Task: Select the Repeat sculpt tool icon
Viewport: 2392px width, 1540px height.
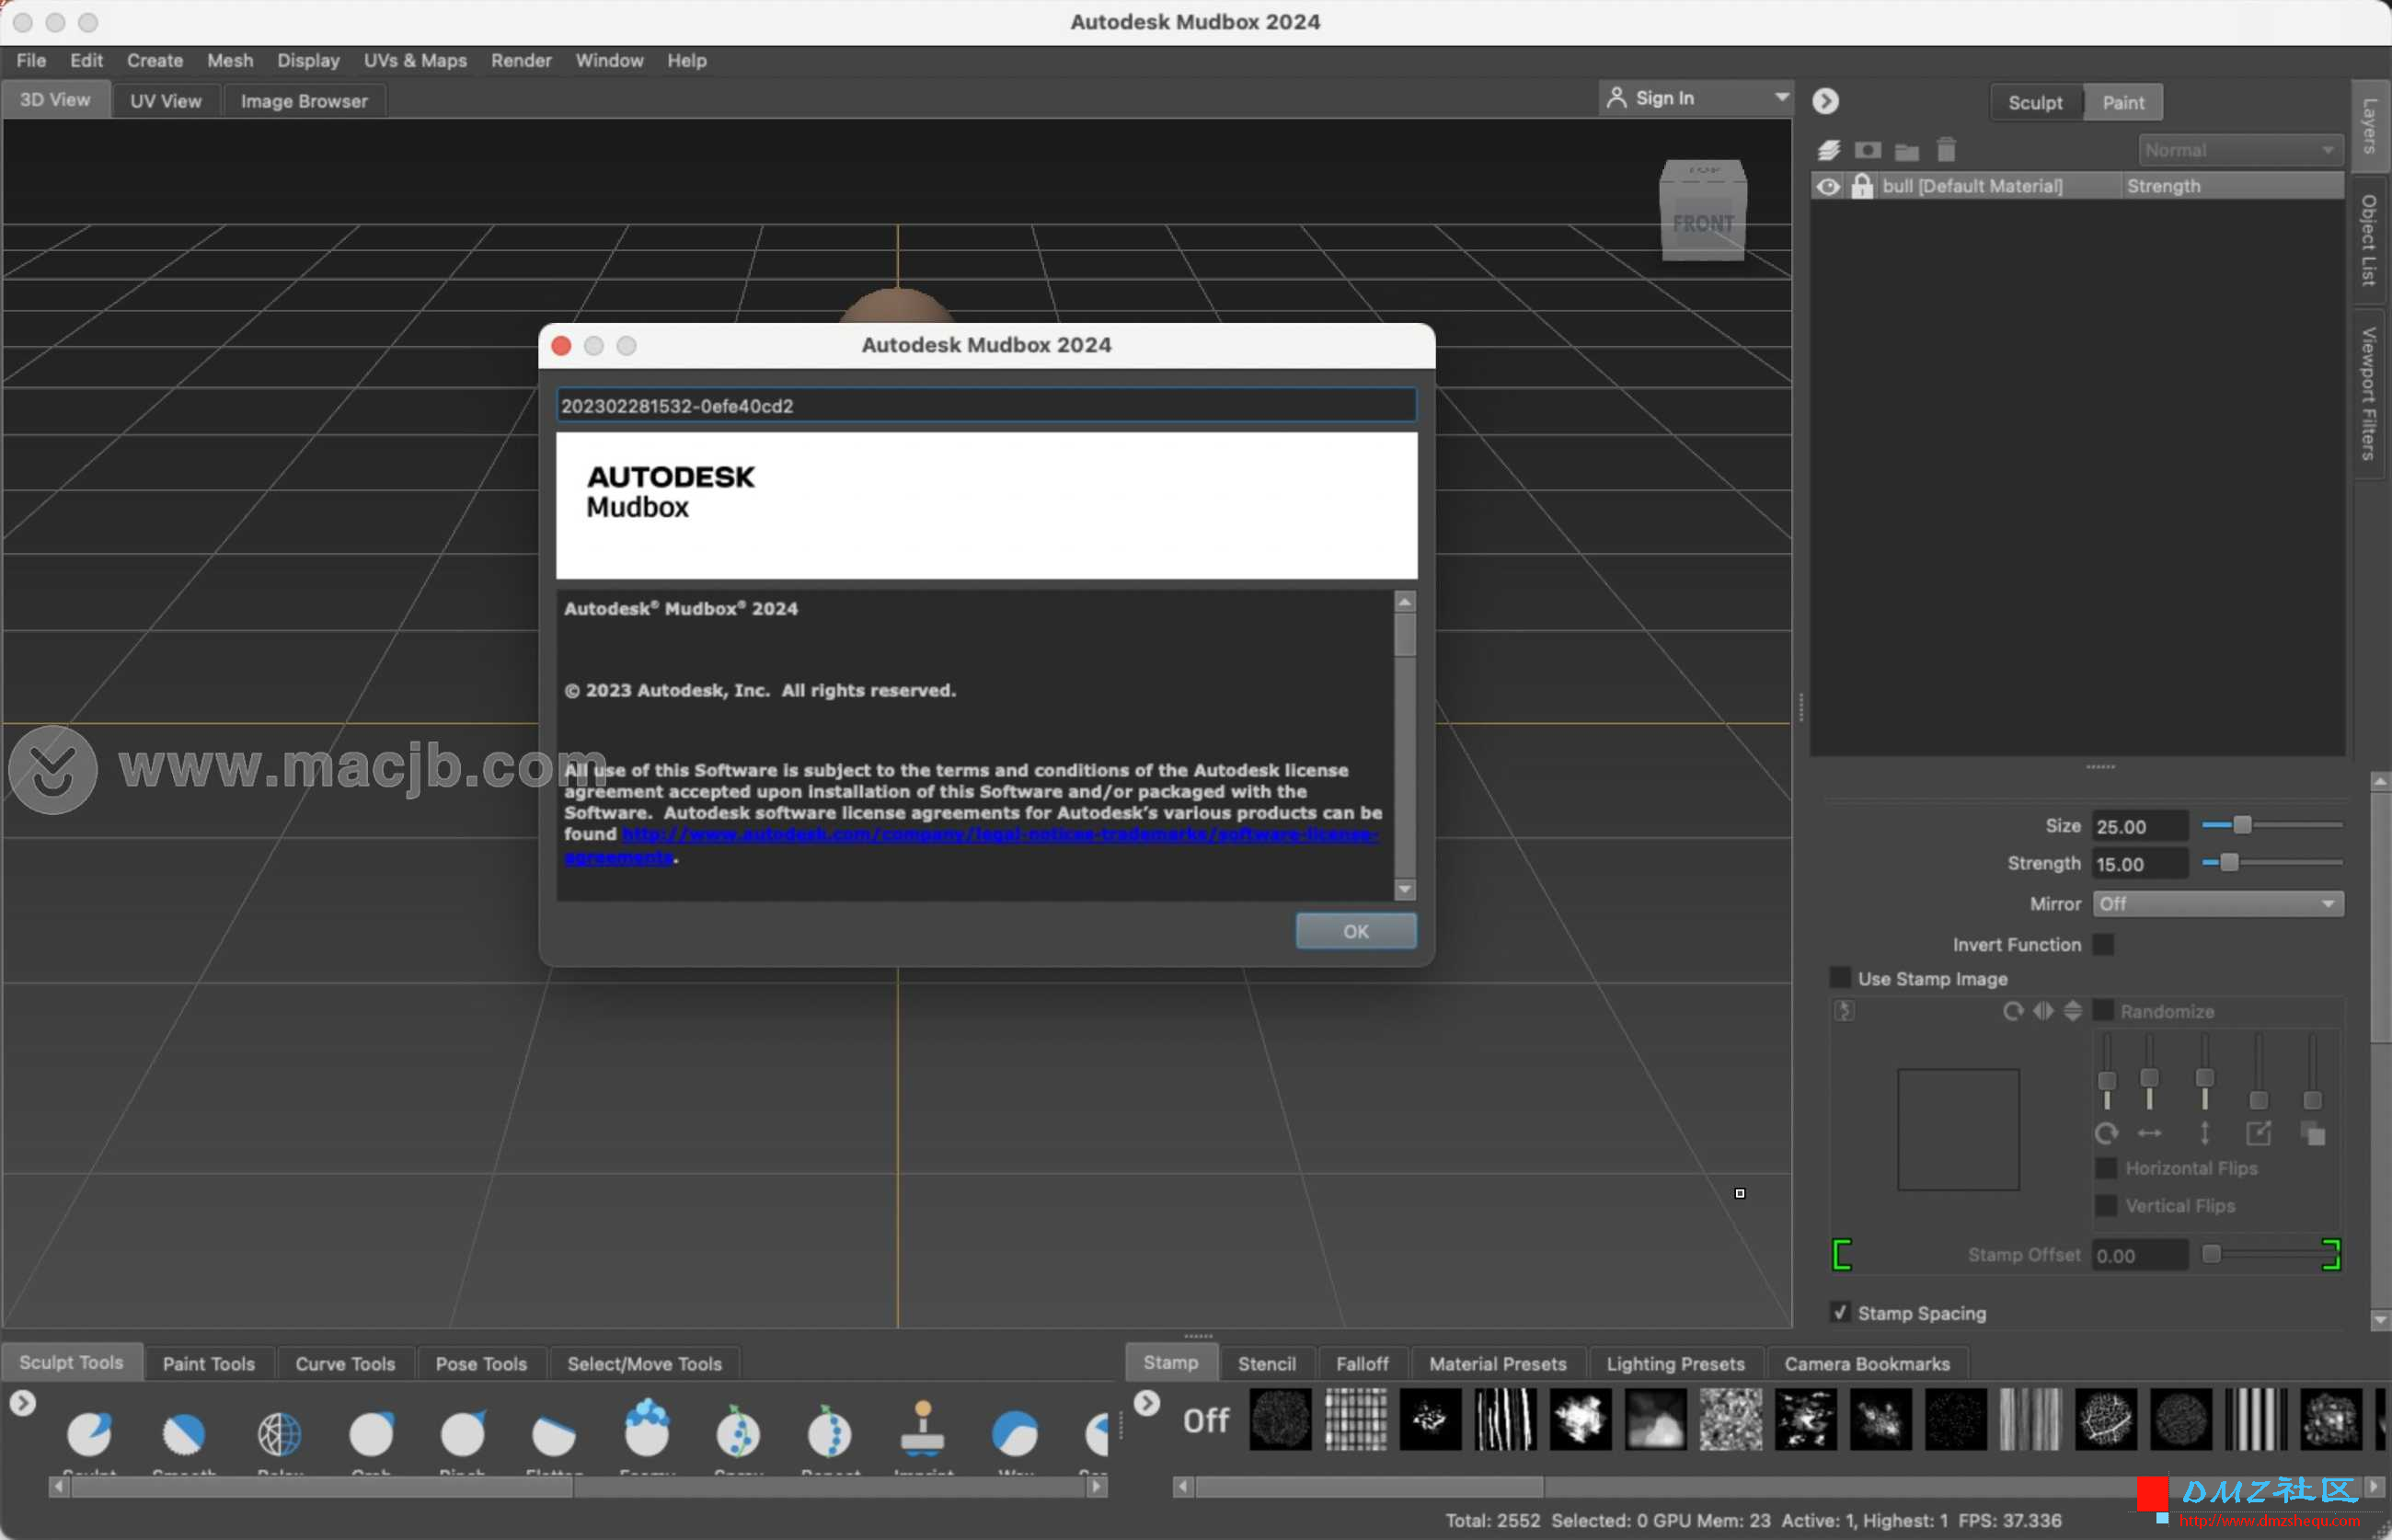Action: pyautogui.click(x=830, y=1431)
